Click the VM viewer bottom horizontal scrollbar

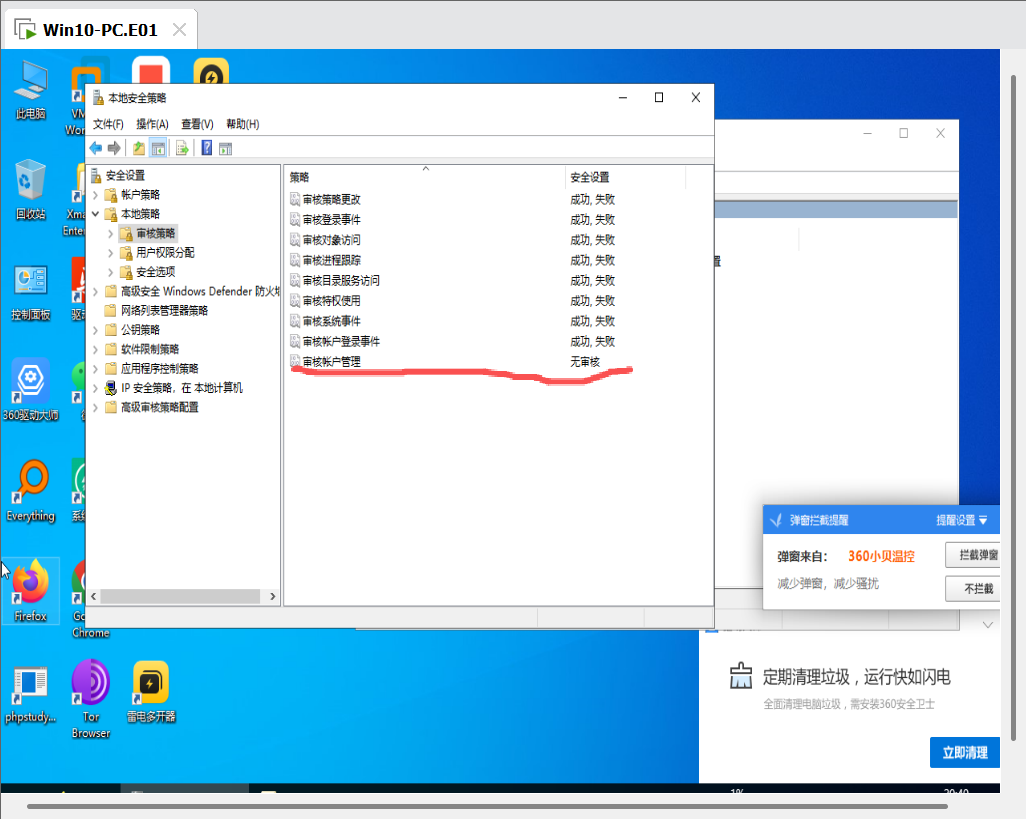click(487, 806)
